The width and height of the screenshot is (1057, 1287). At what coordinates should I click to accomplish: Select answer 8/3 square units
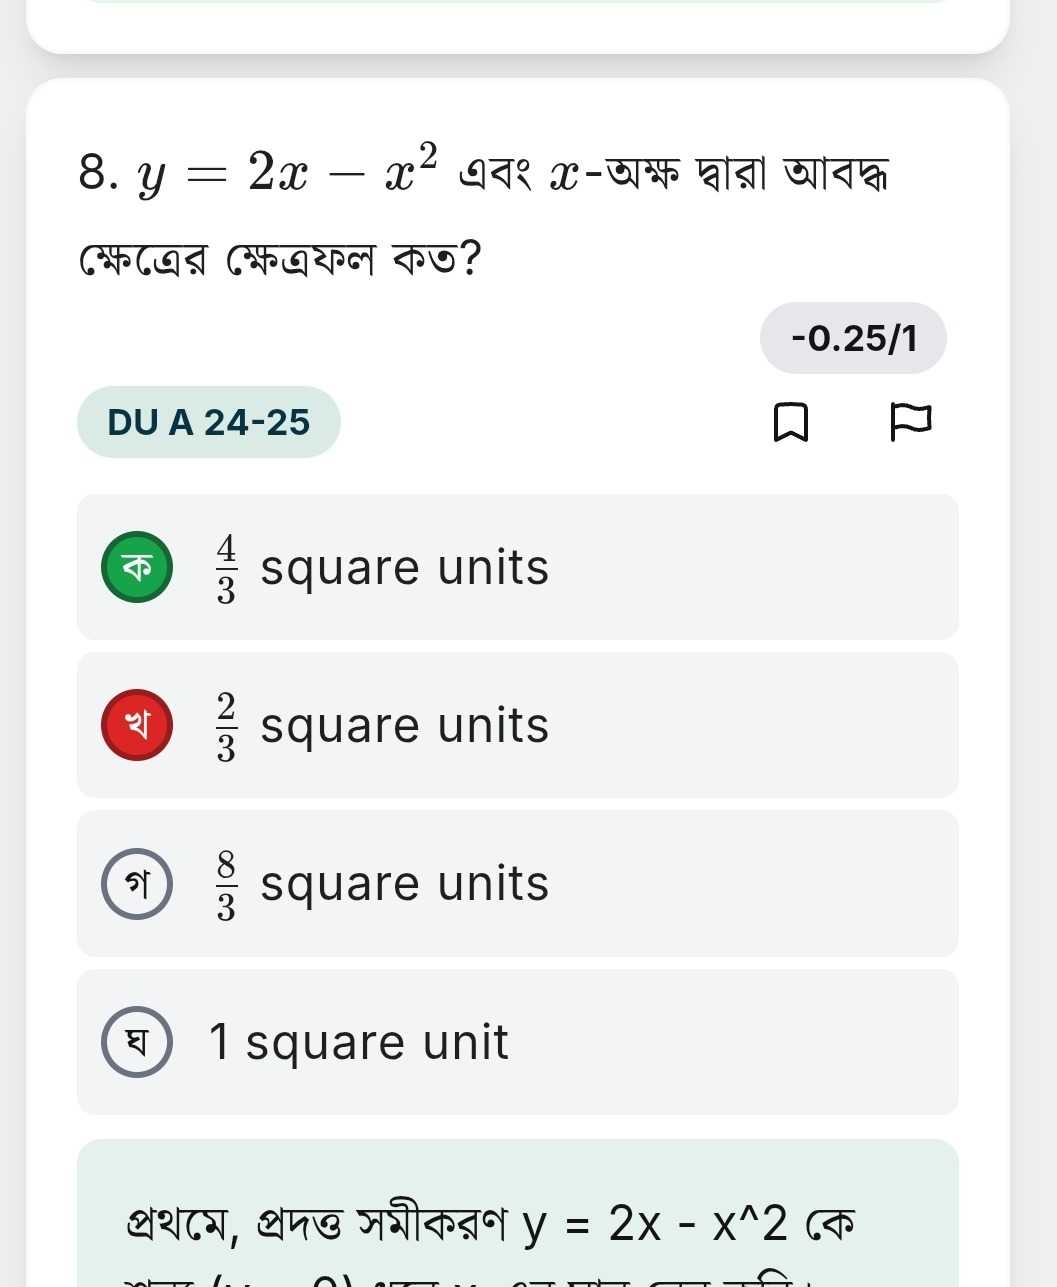click(x=517, y=883)
